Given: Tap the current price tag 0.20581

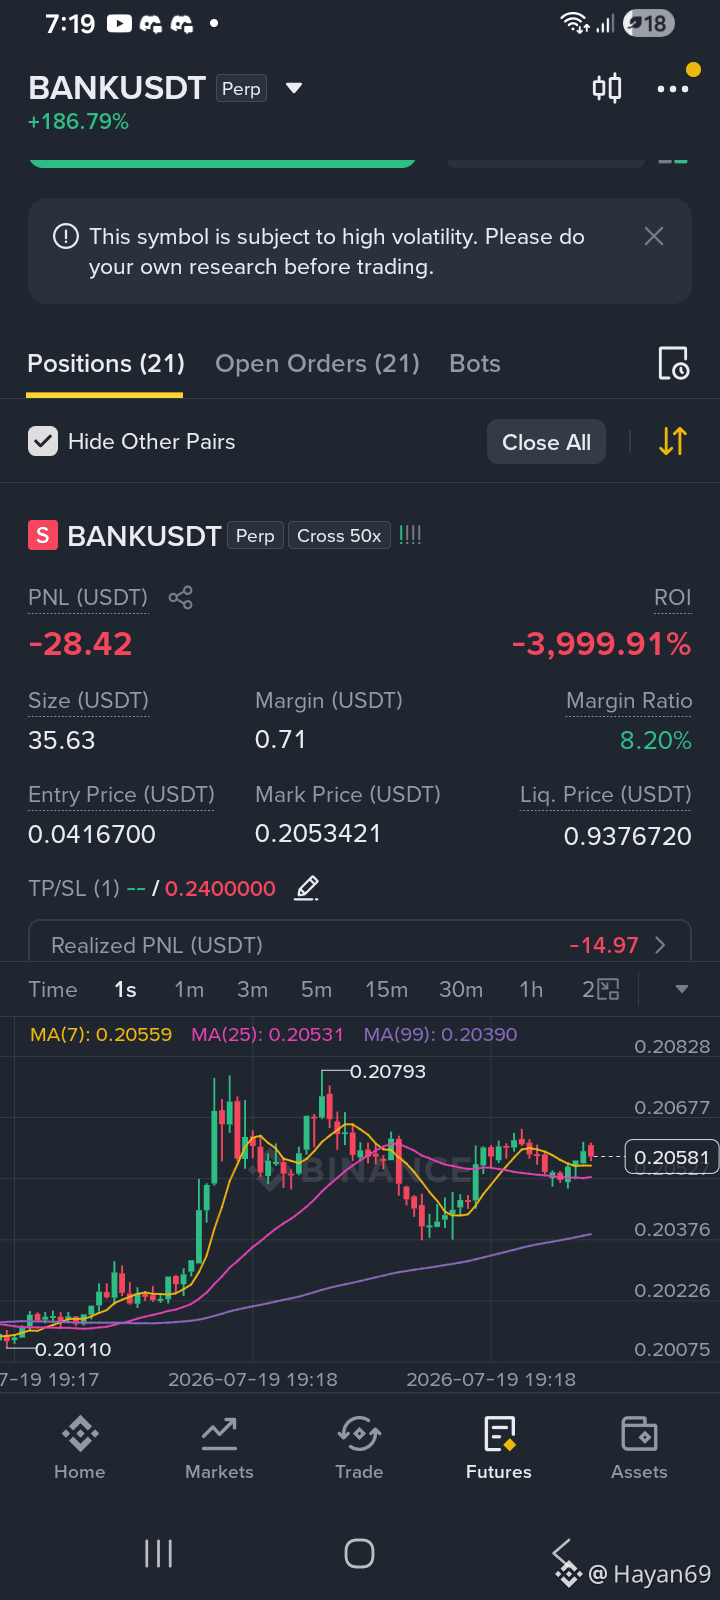Looking at the screenshot, I should tap(671, 1158).
